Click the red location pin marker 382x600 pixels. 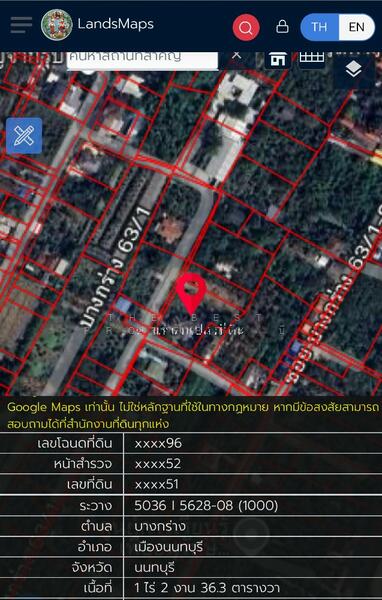[191, 294]
